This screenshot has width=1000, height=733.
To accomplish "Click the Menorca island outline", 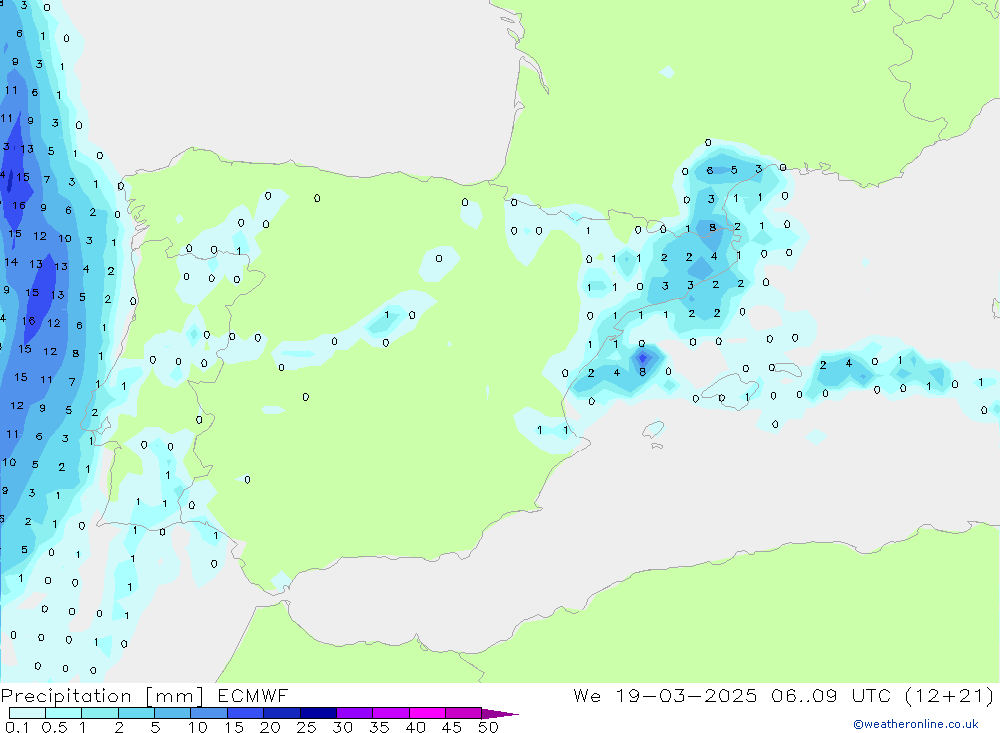I will [x=786, y=369].
